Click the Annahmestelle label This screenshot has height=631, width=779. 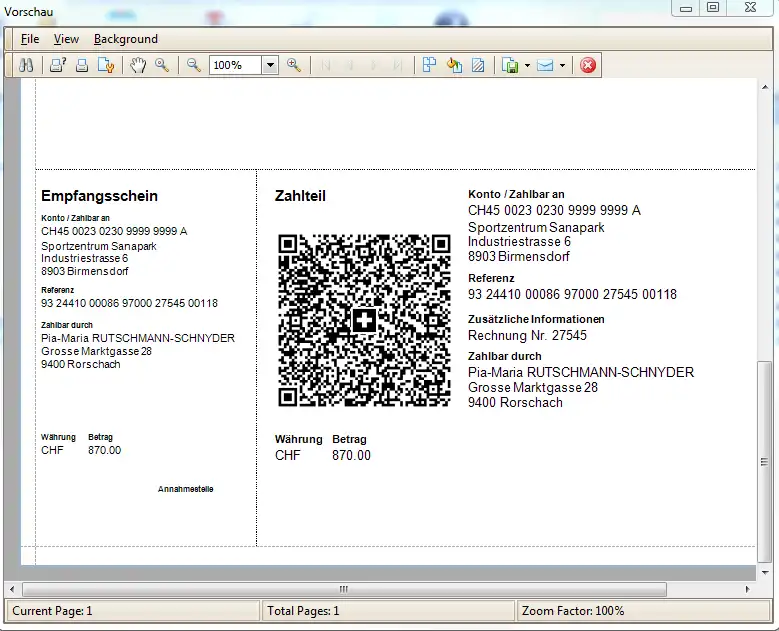185,489
